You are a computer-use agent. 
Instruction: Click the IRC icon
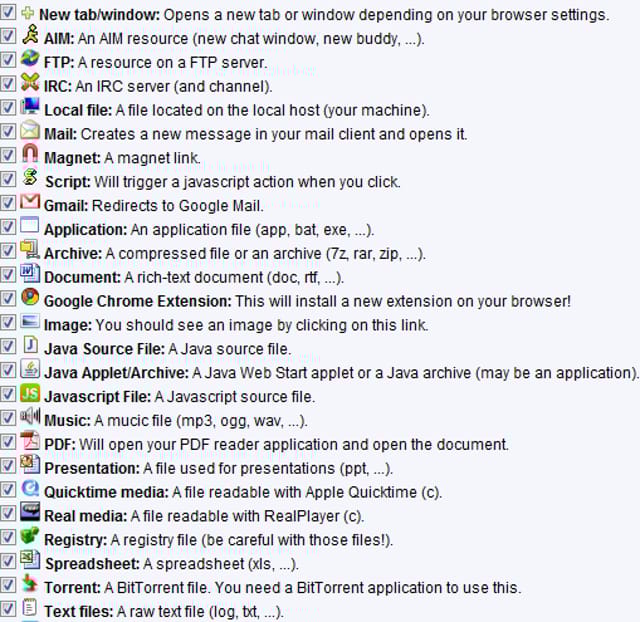(x=30, y=82)
